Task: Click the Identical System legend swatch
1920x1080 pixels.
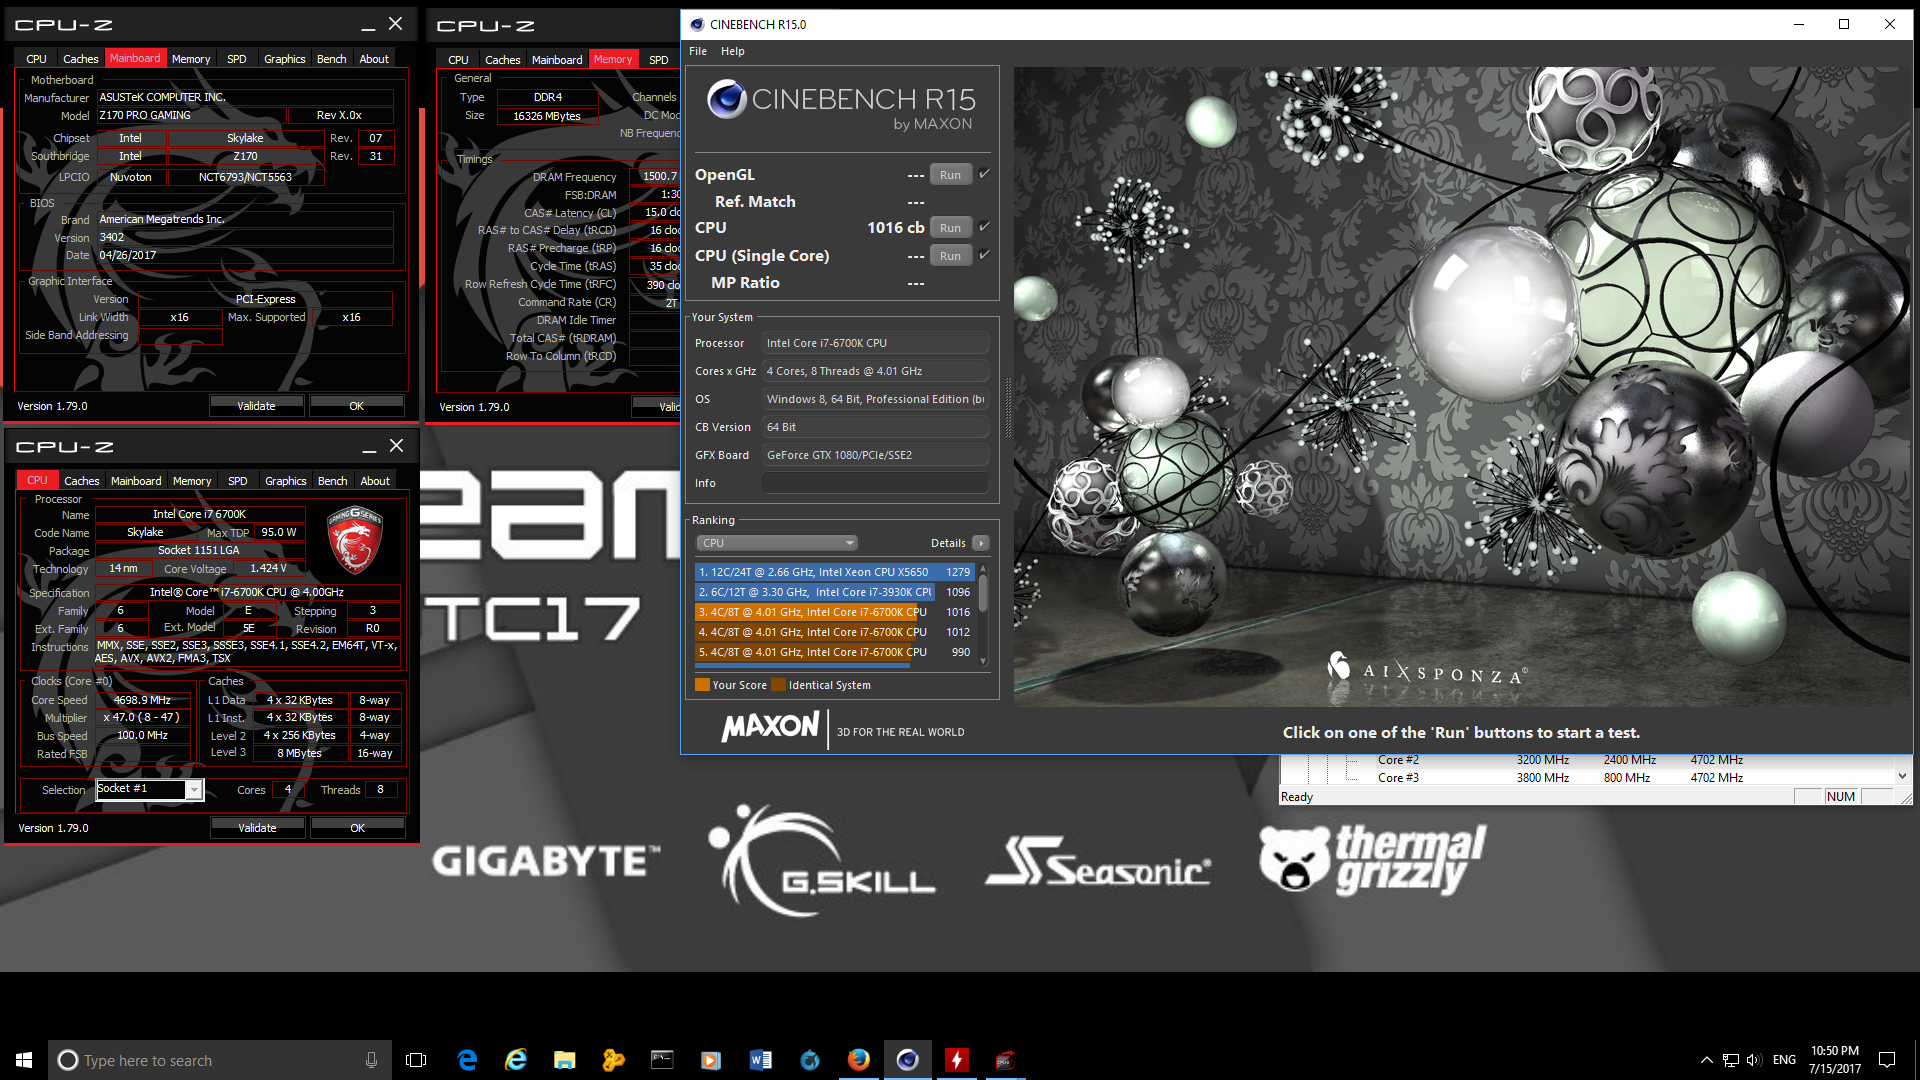Action: coord(778,685)
